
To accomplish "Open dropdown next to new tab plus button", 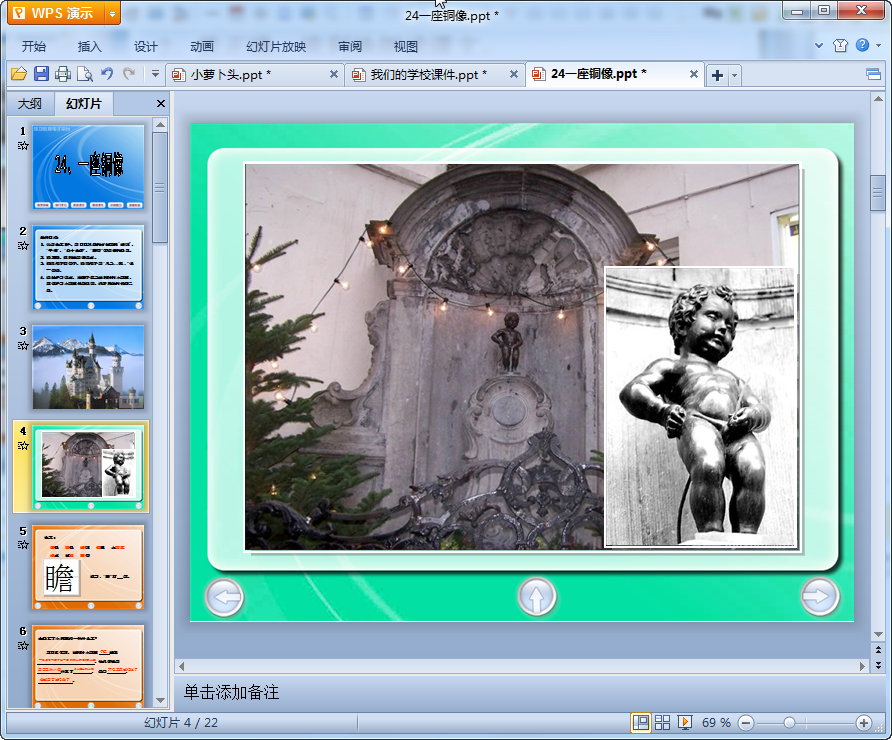I will (x=735, y=75).
